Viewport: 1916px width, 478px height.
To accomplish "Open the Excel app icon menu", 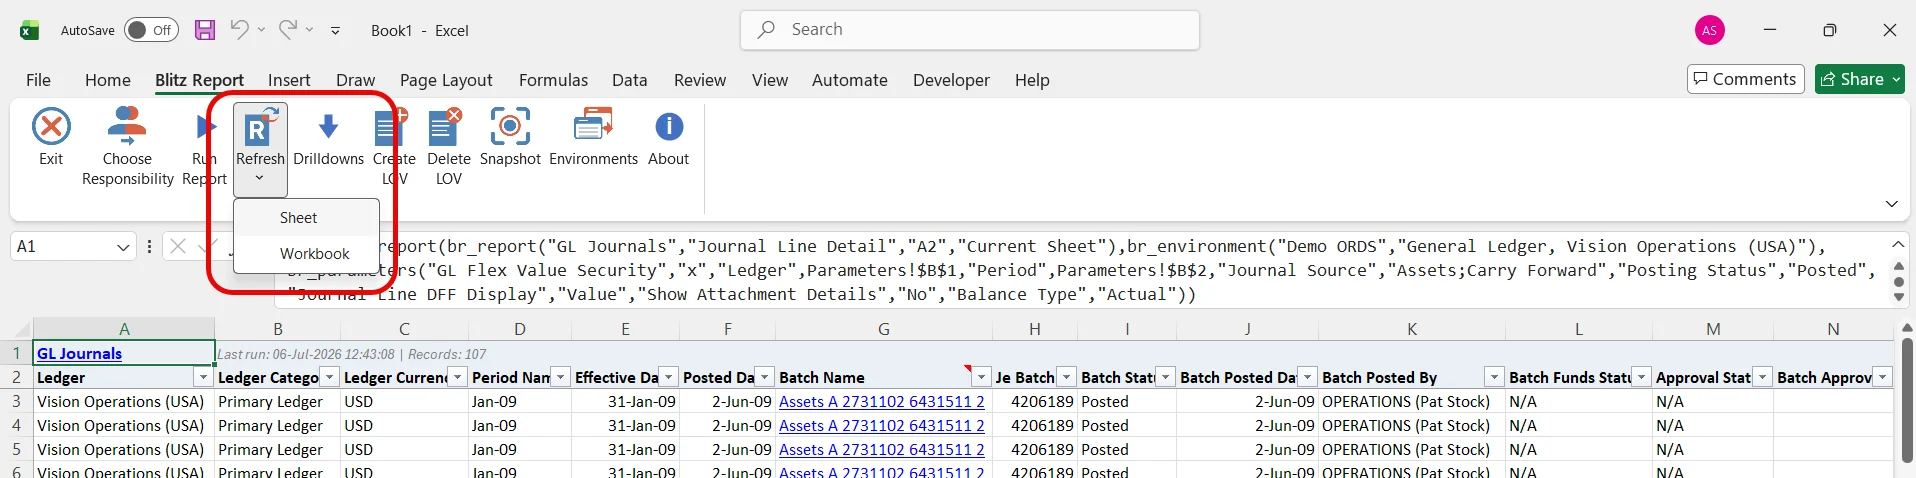I will pos(30,30).
